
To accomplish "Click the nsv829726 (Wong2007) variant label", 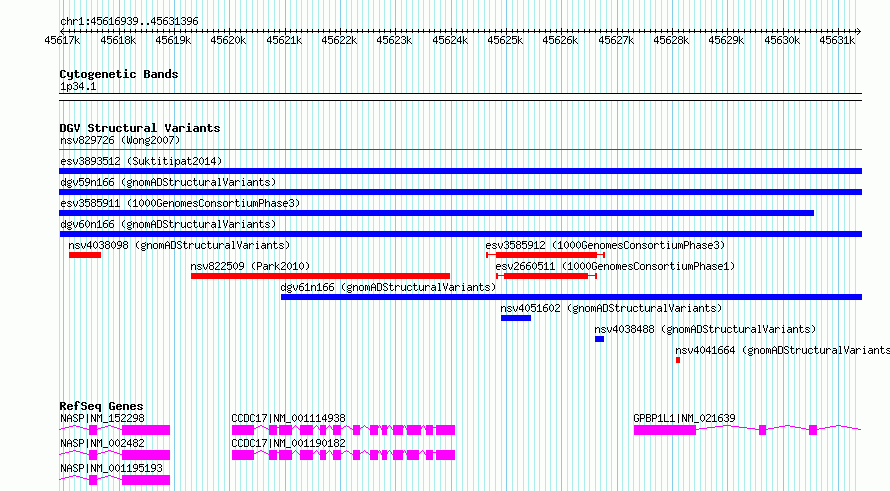I will pos(120,140).
